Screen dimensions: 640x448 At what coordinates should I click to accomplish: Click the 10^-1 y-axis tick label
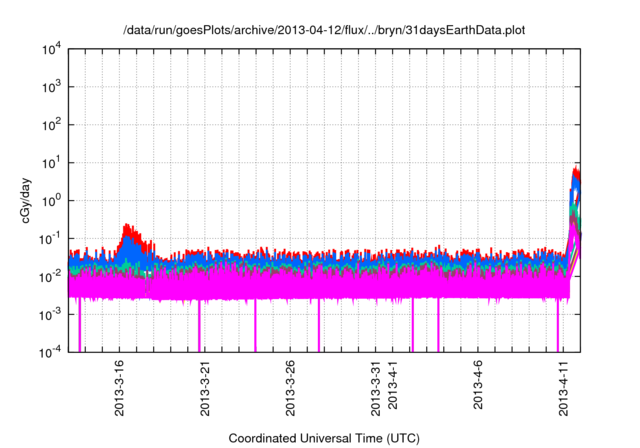[50, 239]
